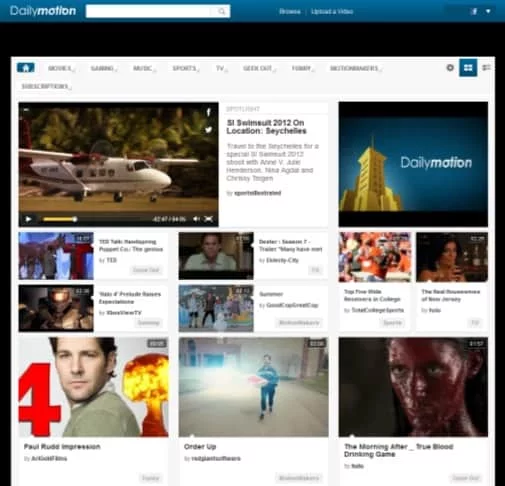
Task: Go to the Home tab icon
Action: click(26, 68)
